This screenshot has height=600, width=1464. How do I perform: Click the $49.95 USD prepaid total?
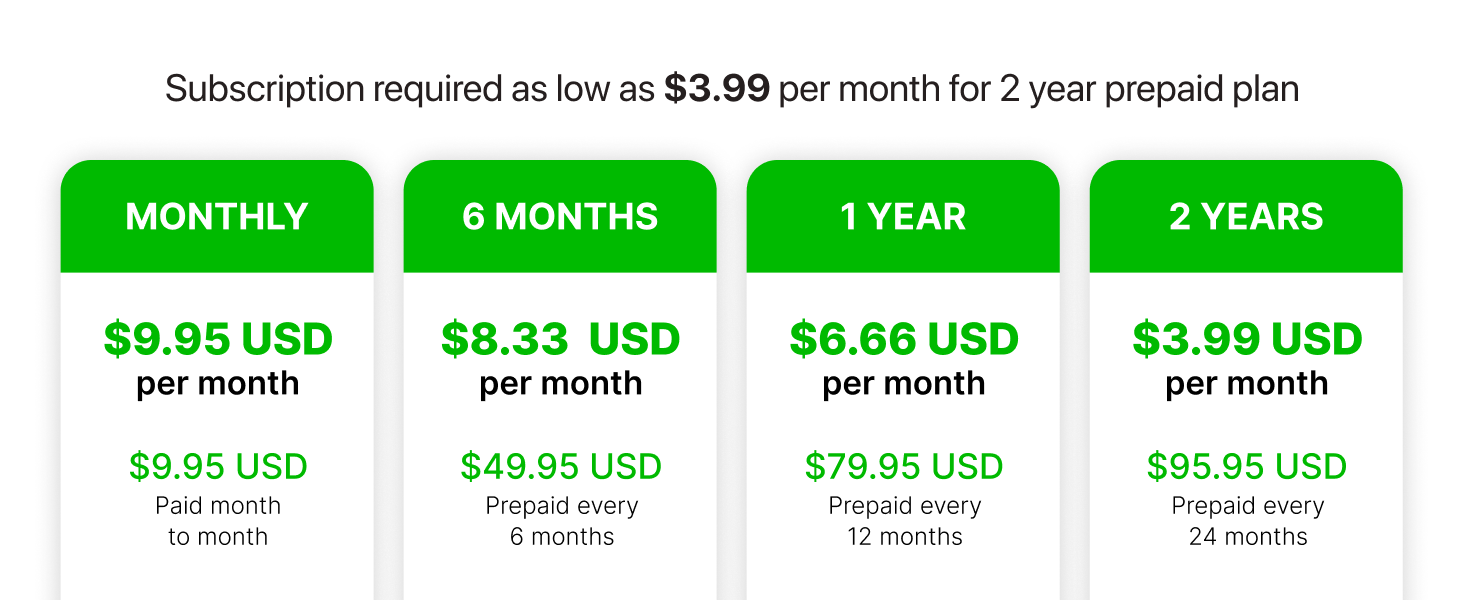[x=561, y=467]
